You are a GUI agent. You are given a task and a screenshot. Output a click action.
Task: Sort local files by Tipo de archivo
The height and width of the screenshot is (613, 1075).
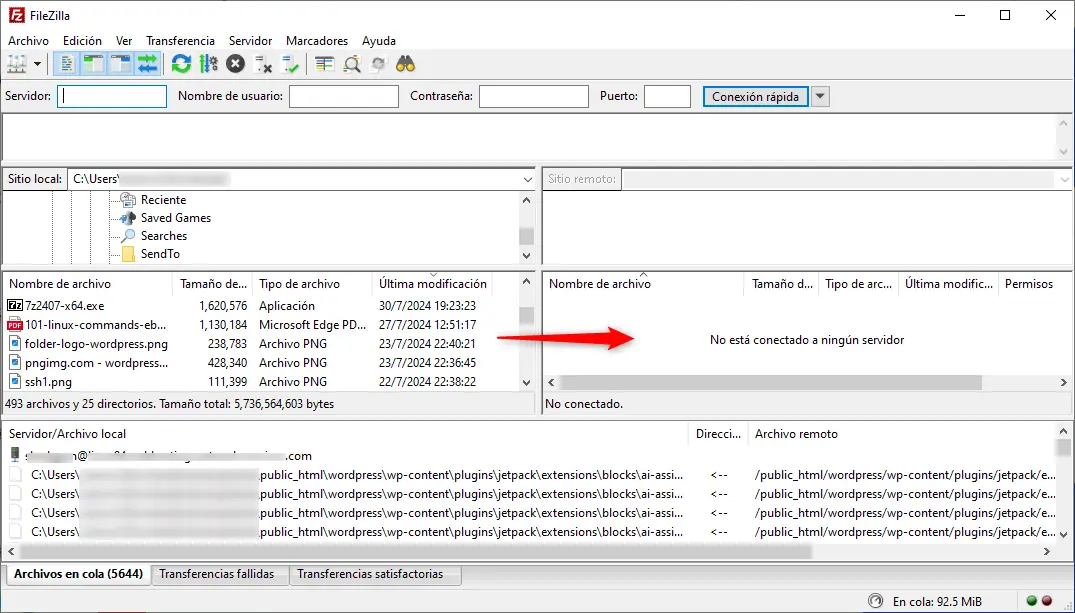tap(313, 284)
